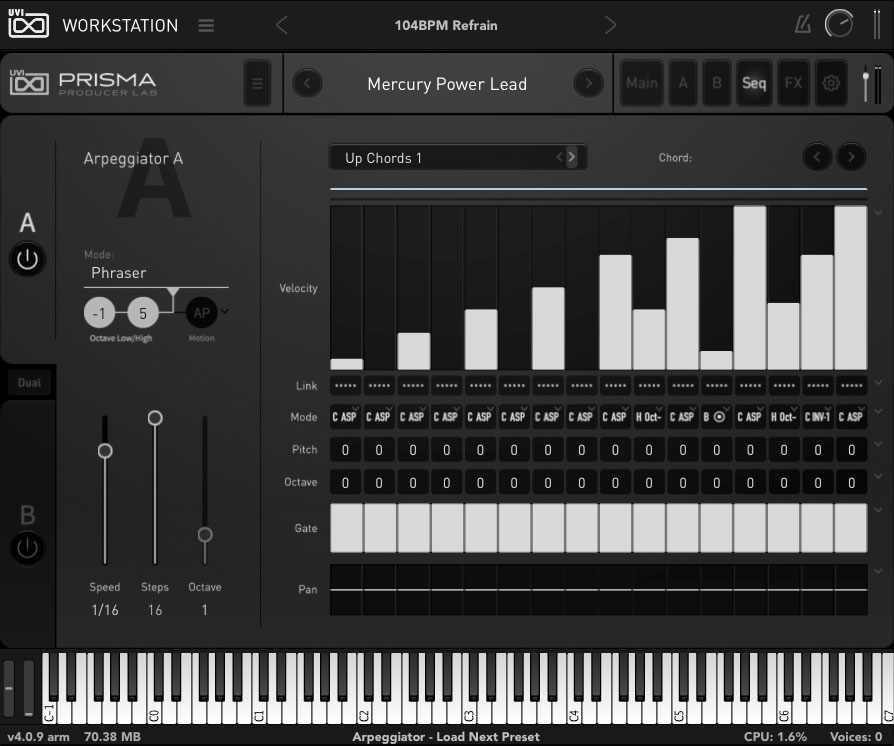Viewport: 894px width, 746px height.
Task: Open the Up Chords 1 preset dropdown
Action: [458, 157]
